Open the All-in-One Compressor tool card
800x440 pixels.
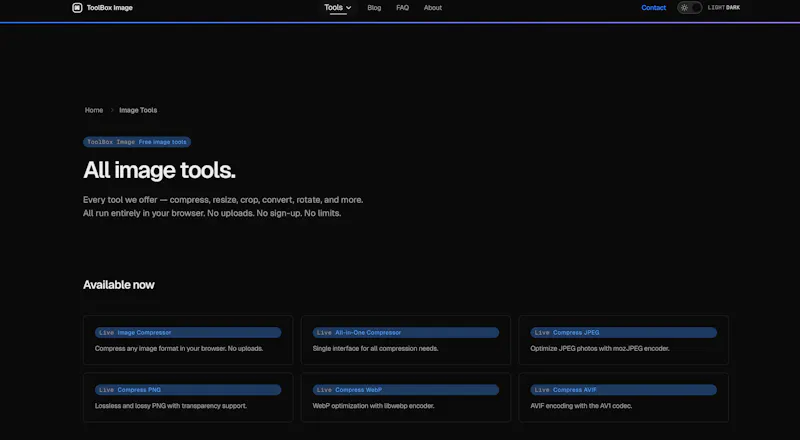(406, 340)
